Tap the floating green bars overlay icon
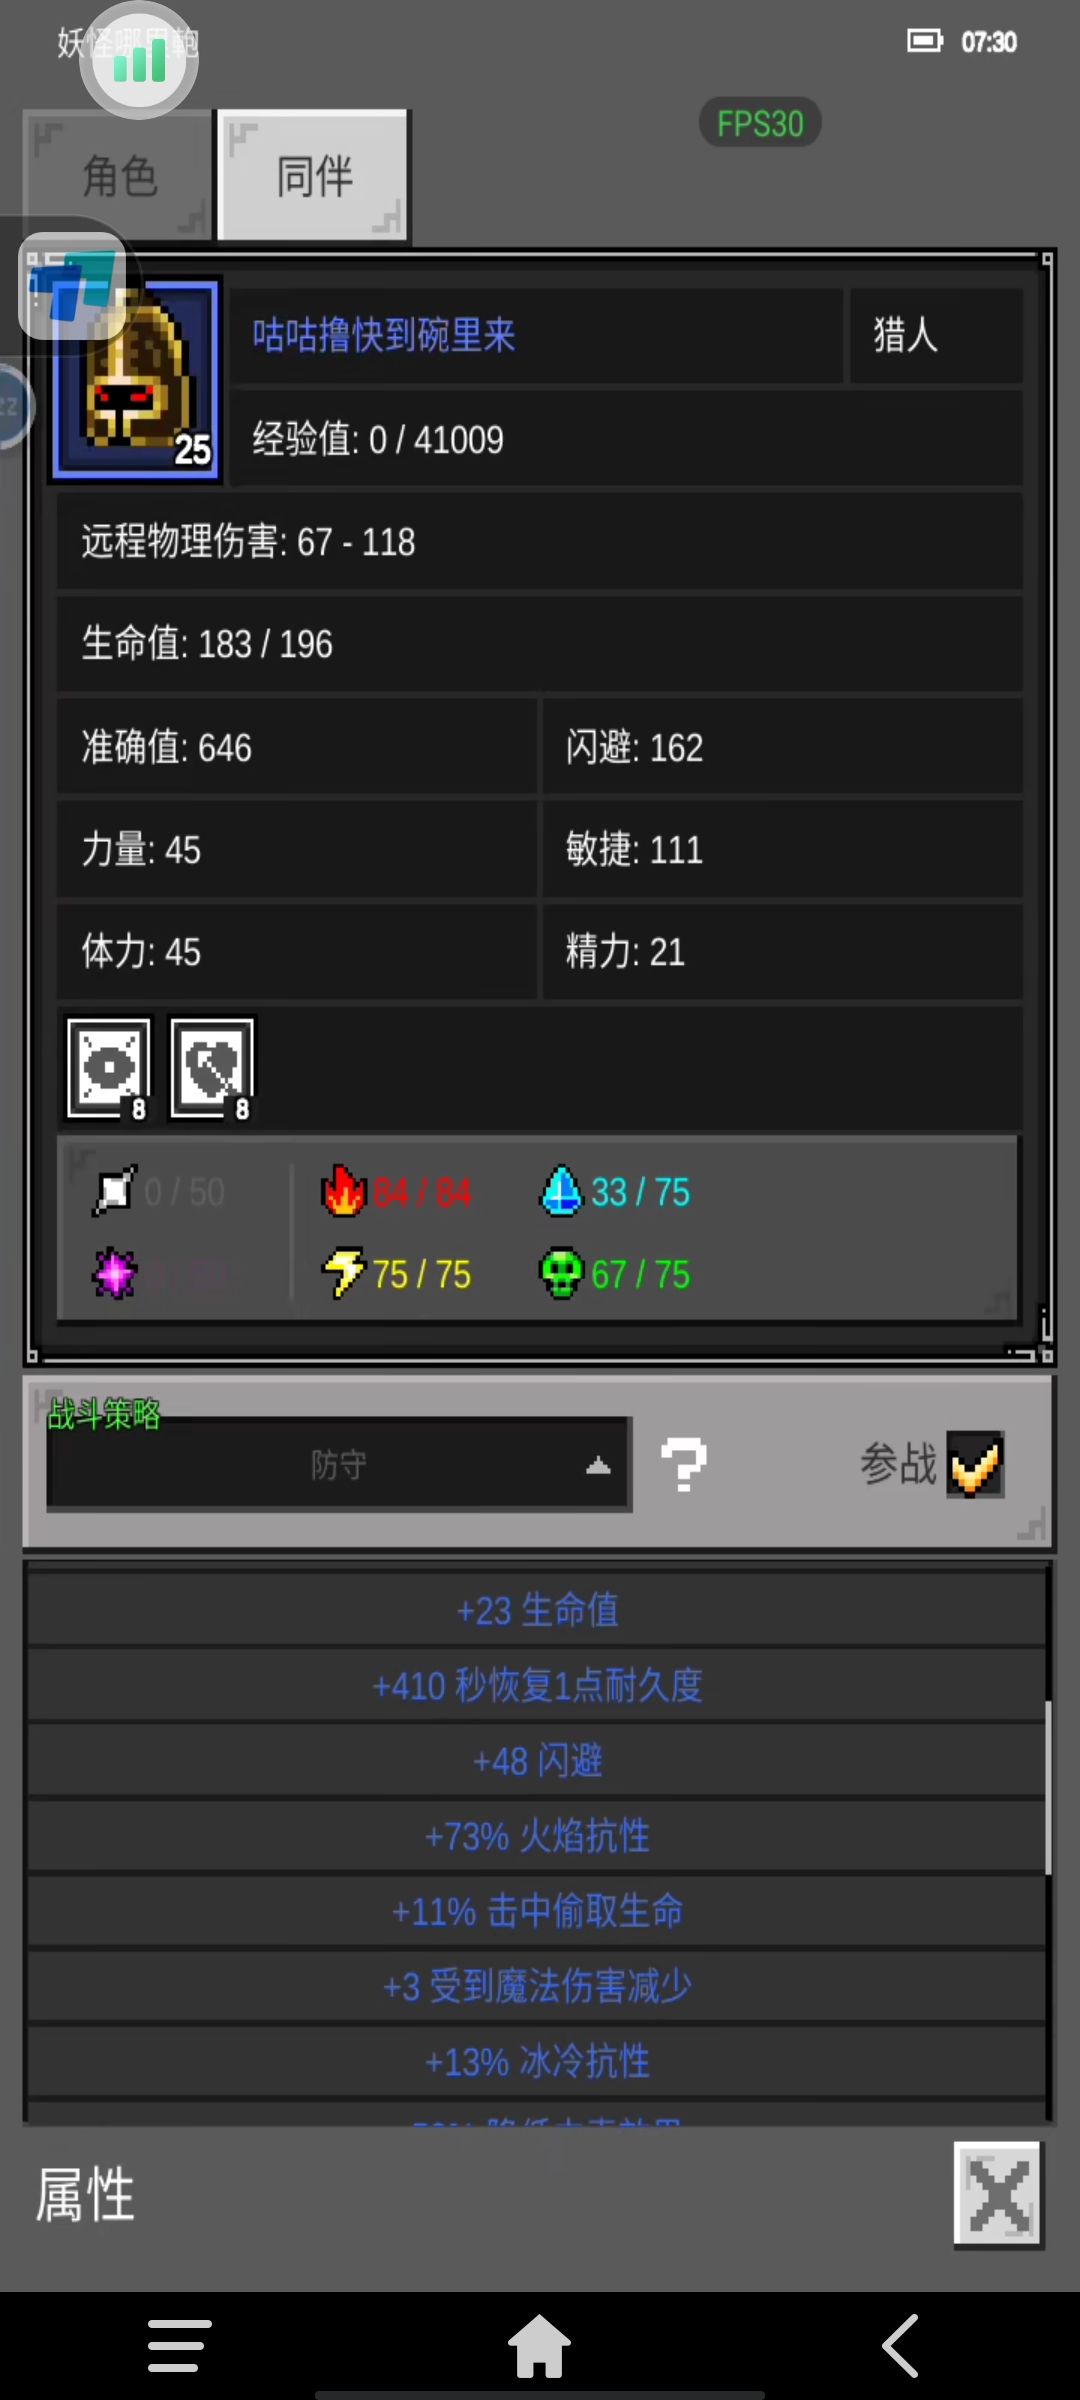The width and height of the screenshot is (1080, 2400). pos(139,61)
